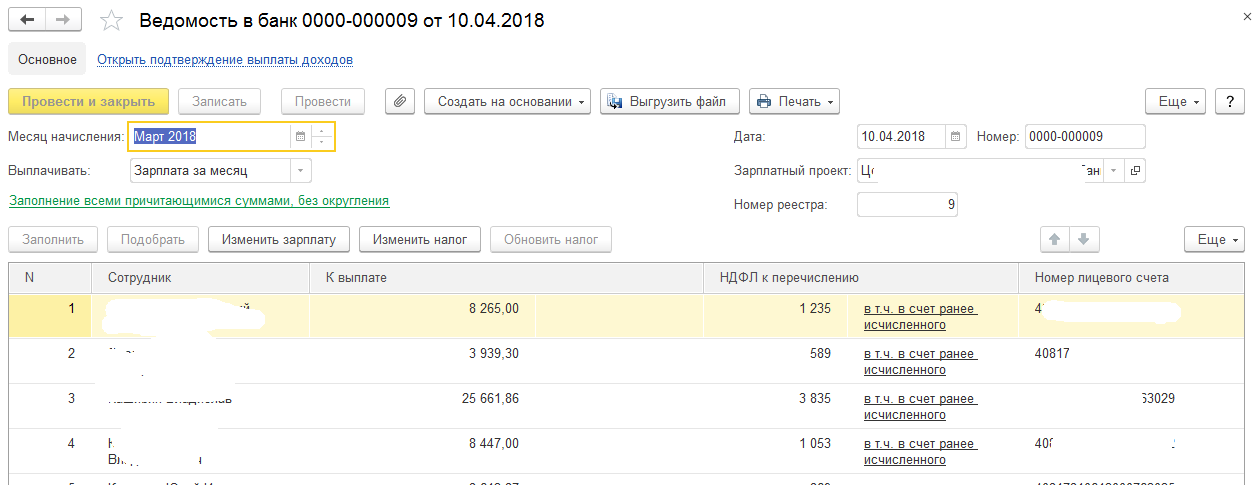Expand the Выплачивать dropdown list

tap(301, 171)
